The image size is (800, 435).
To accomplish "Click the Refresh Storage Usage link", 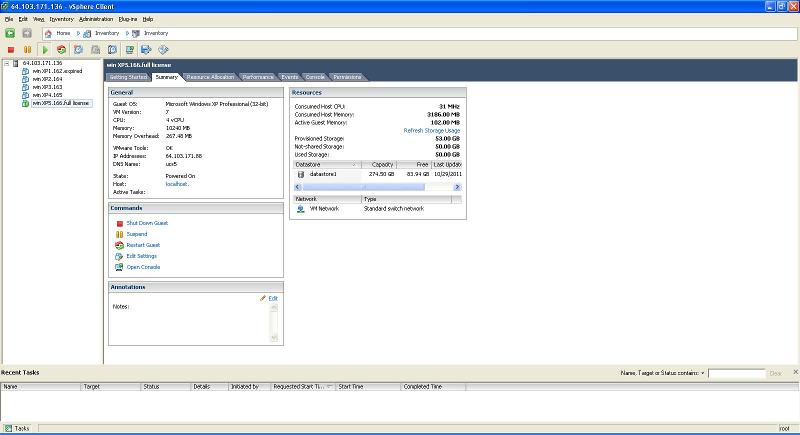I will pyautogui.click(x=432, y=131).
